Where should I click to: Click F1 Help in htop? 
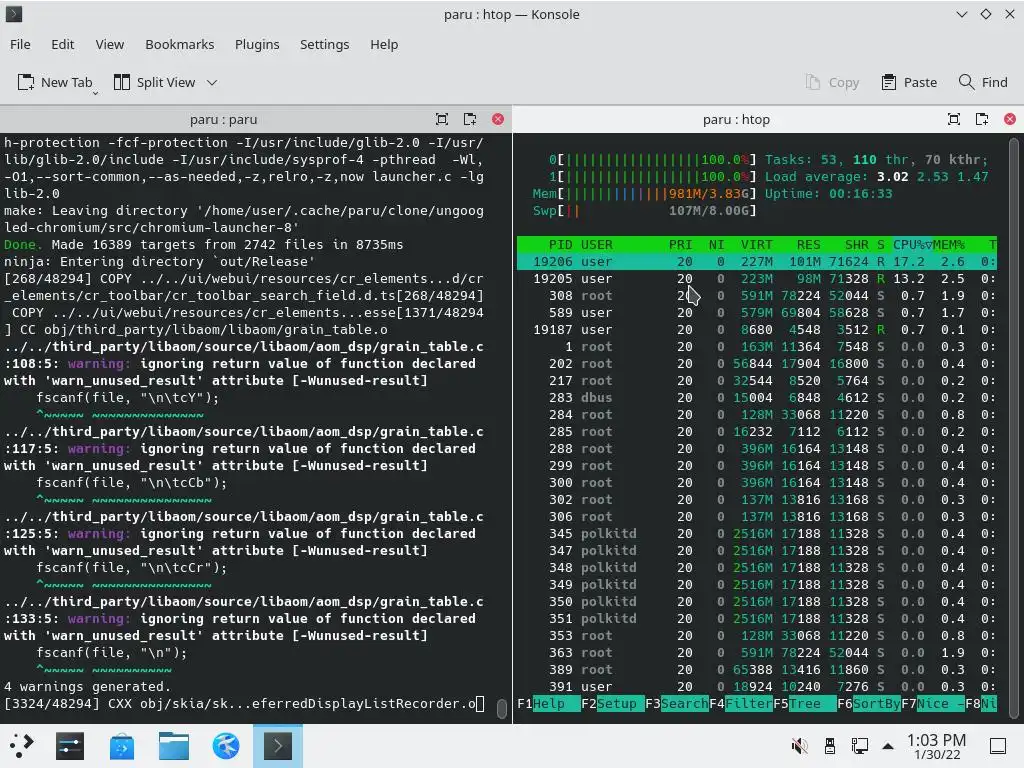548,703
